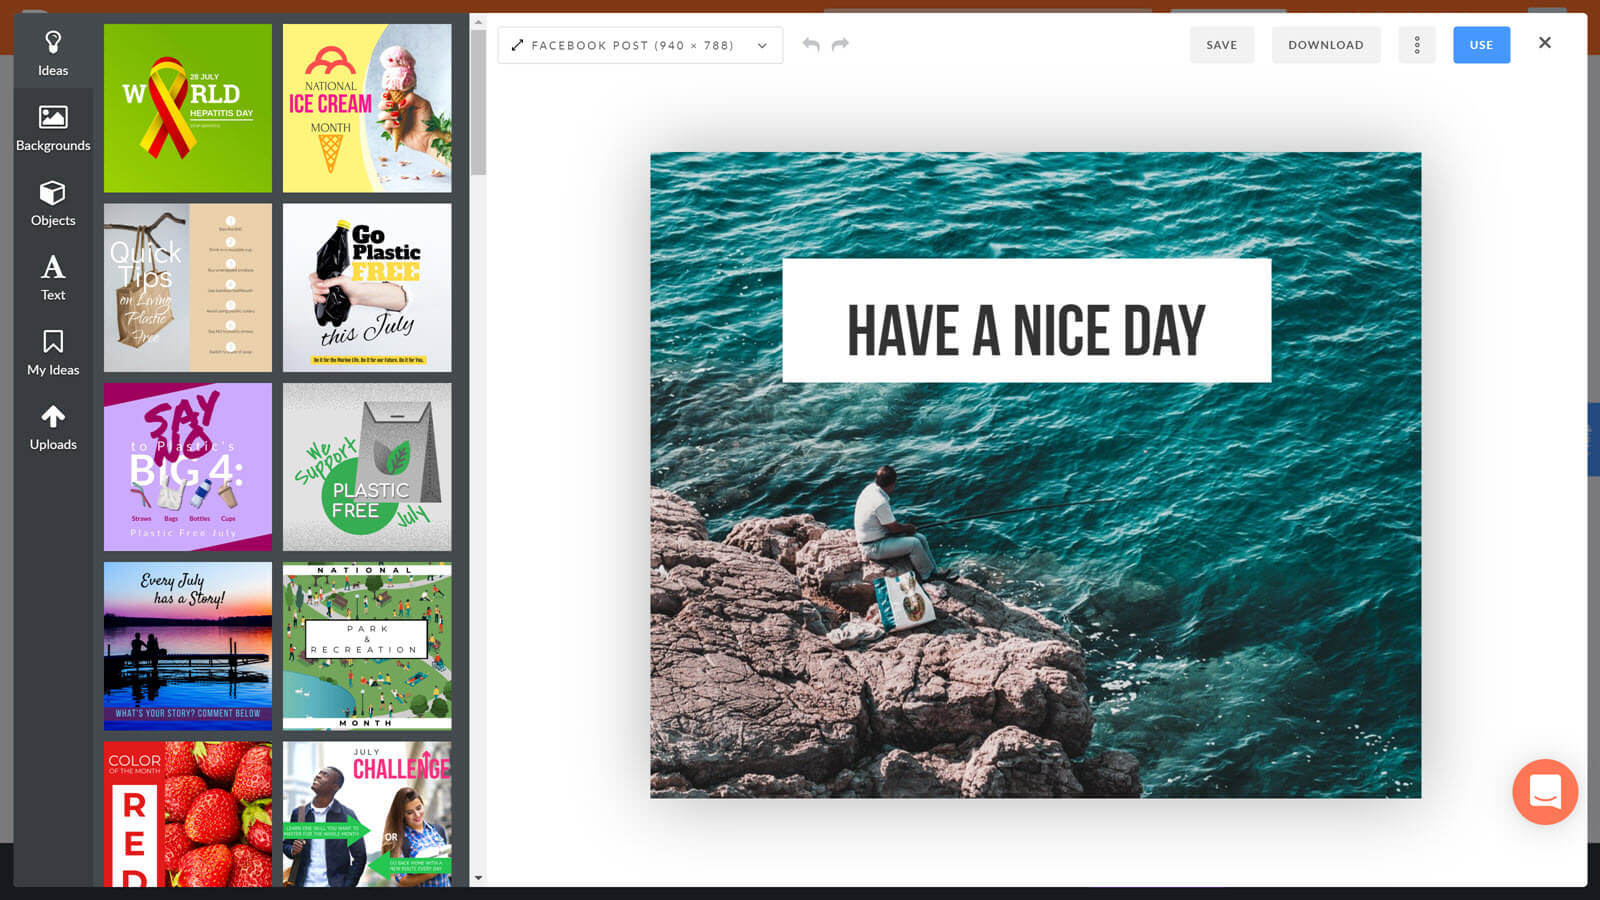Screen dimensions: 1600x900
Task: Close the editor with the X
Action: [x=1545, y=43]
